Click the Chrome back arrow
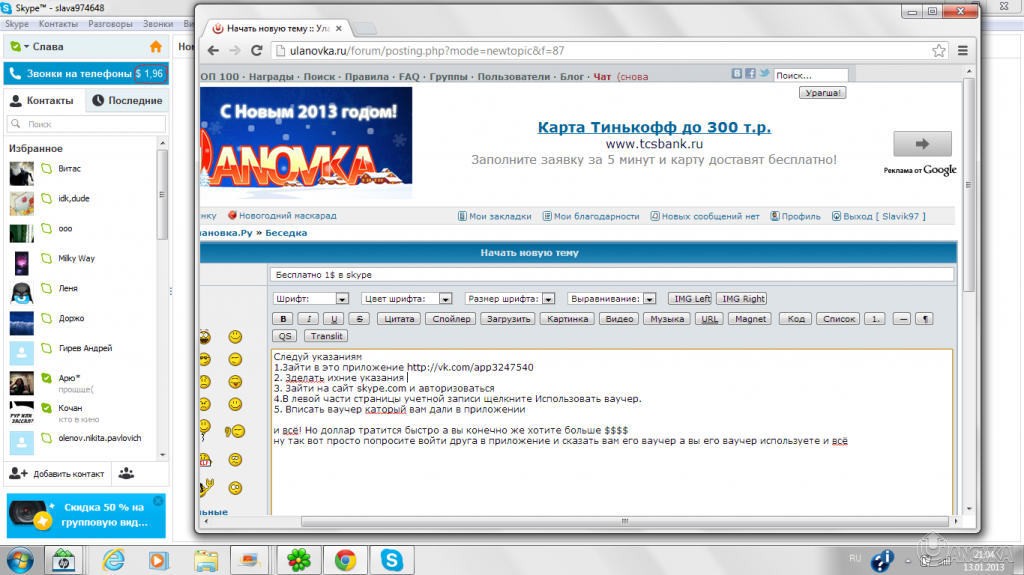Viewport: 1024px width, 575px height. pyautogui.click(x=214, y=50)
